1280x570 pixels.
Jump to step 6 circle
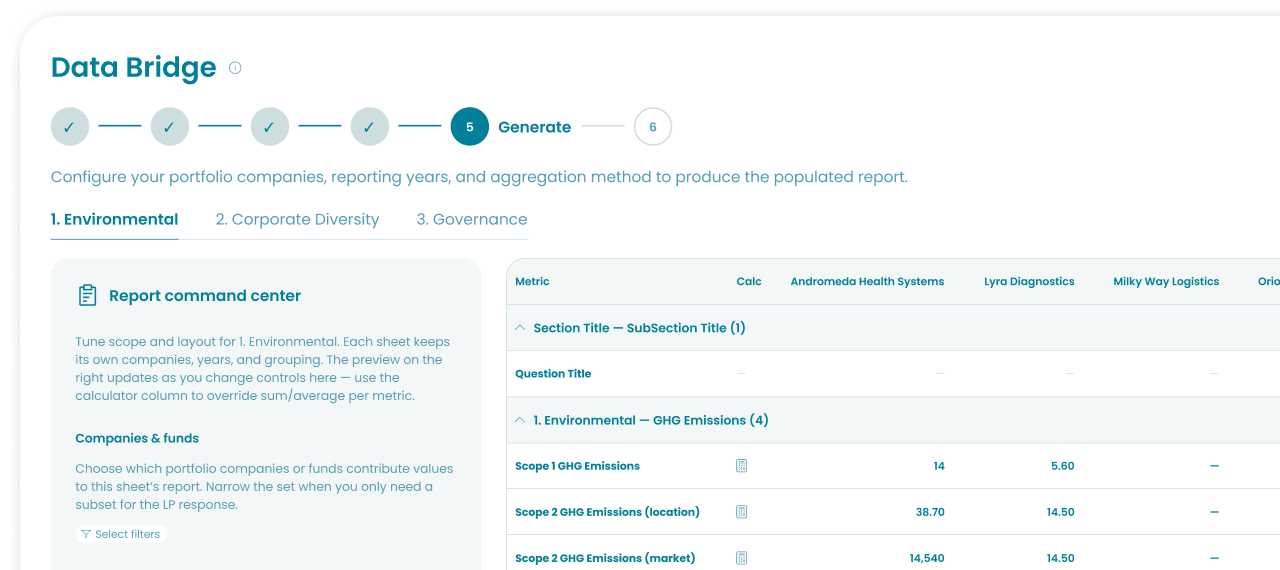[x=653, y=127]
